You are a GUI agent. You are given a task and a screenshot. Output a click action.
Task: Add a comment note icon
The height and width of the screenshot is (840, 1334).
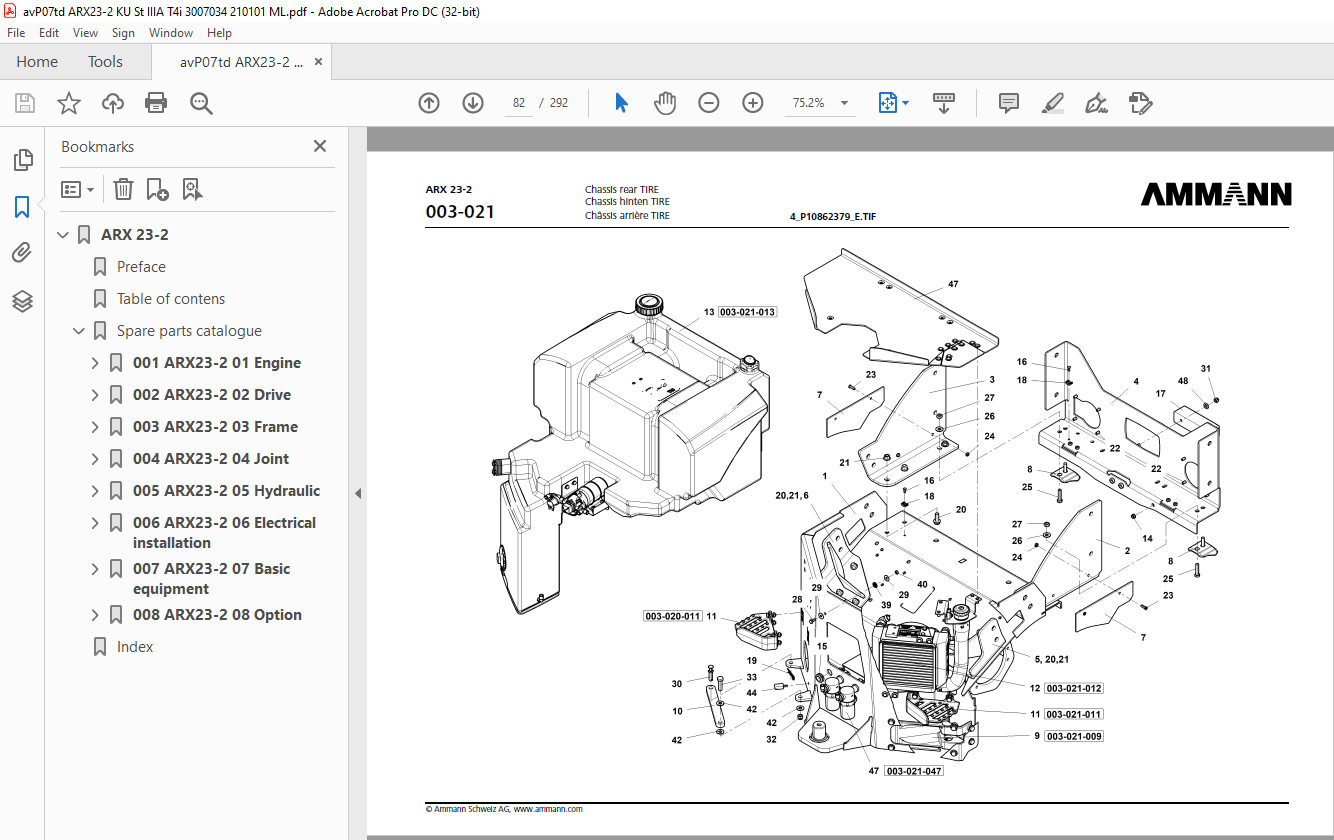[x=1009, y=103]
